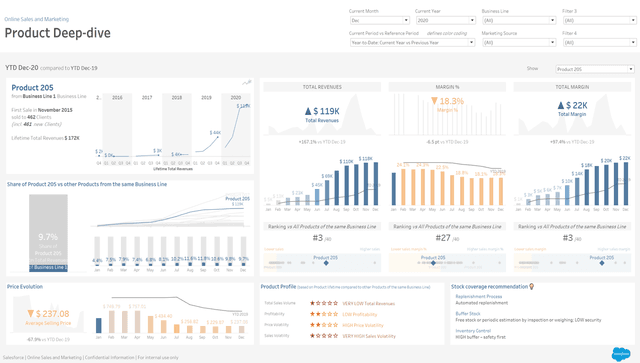The image size is (640, 363).
Task: Open the Current Year dropdown
Action: (446, 20)
